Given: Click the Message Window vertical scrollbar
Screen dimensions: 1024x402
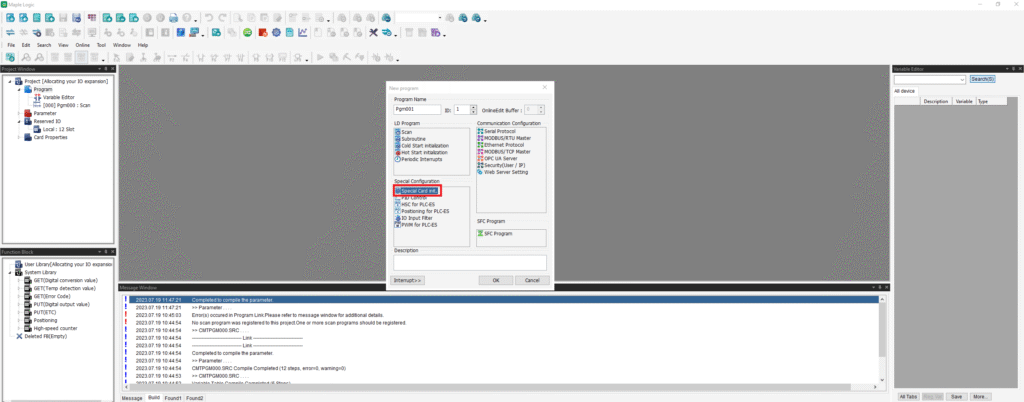Looking at the screenshot, I should pyautogui.click(x=882, y=338).
